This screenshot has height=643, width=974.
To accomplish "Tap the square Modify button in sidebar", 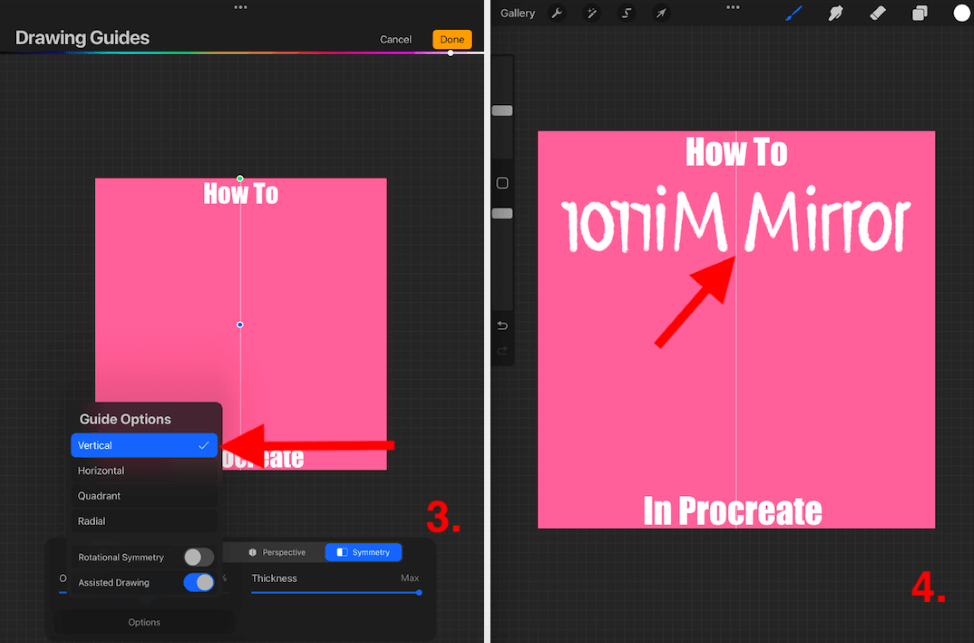I will click(503, 183).
